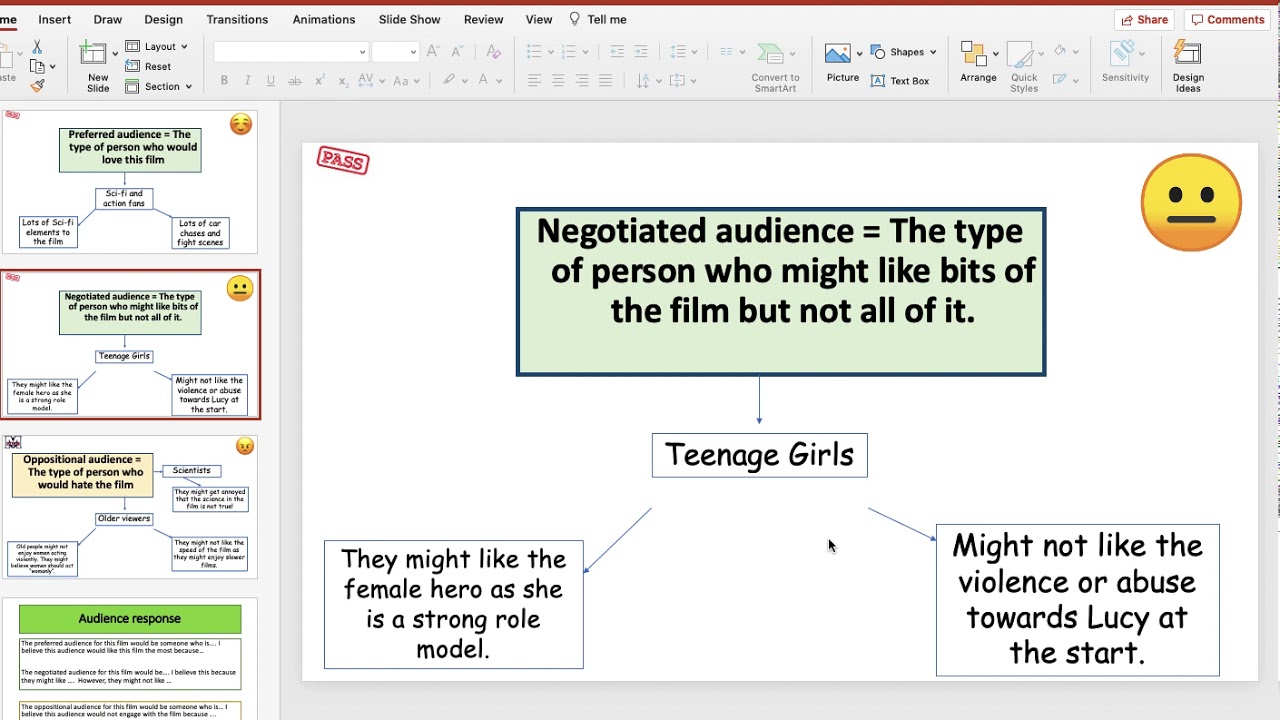Open the Section dropdown
Viewport: 1280px width, 720px height.
point(159,86)
